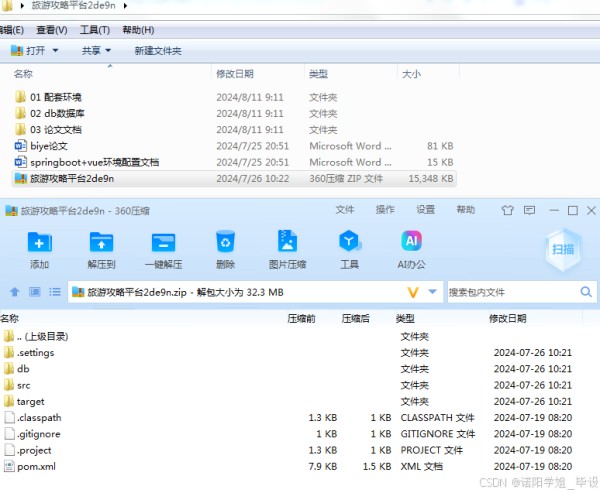Click the 打开 open button in Explorer

coord(28,51)
